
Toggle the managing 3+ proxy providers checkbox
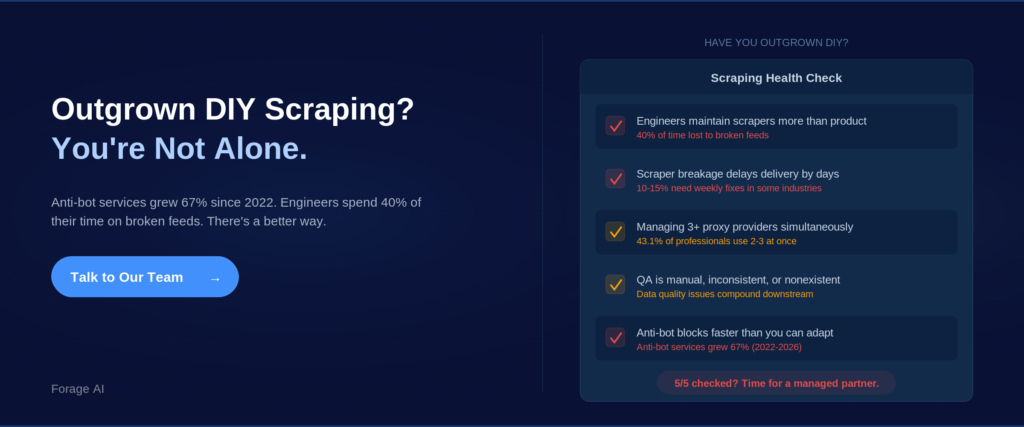(x=615, y=232)
